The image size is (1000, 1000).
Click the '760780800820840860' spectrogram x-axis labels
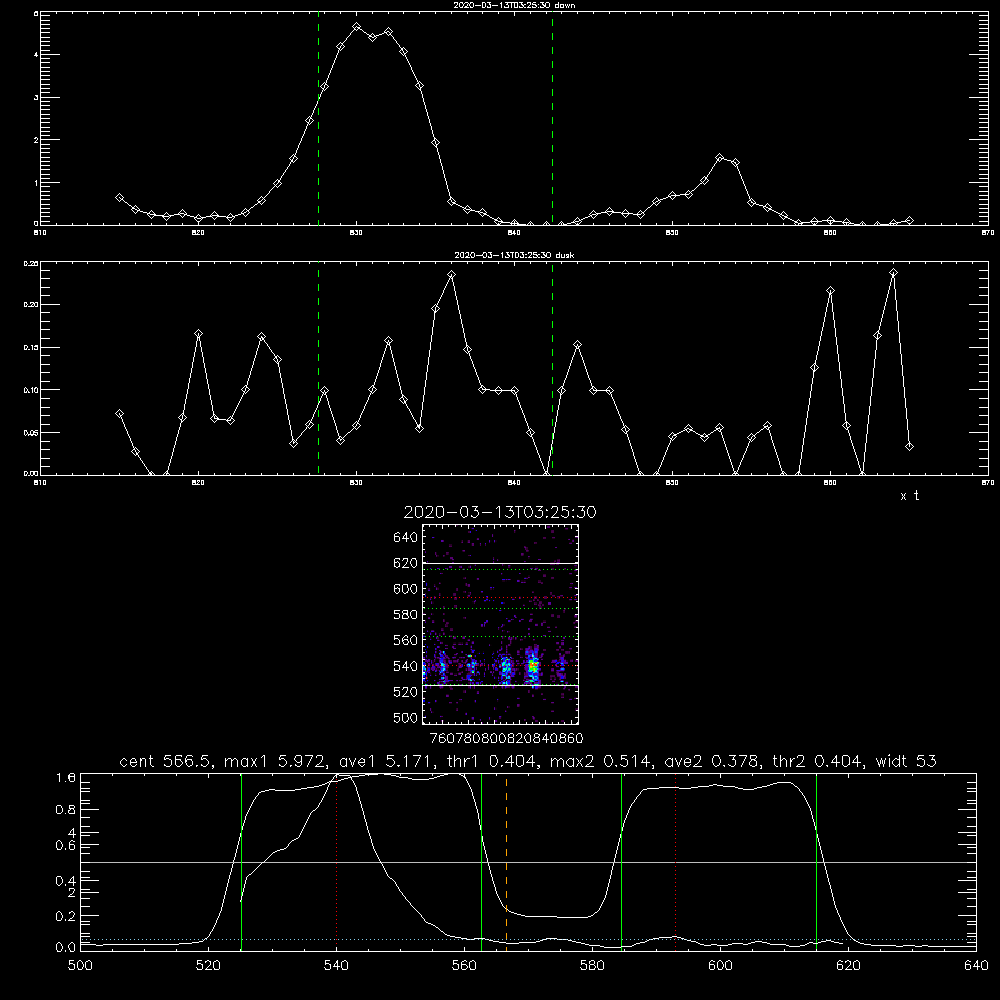[506, 739]
